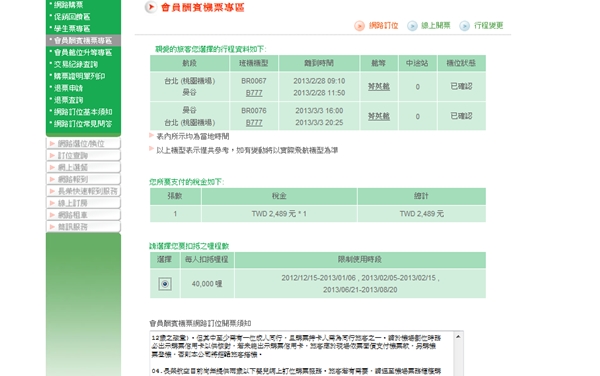This screenshot has height=376, width=600.
Task: Click departure time 2013/3/3 16:00
Action: pos(319,111)
